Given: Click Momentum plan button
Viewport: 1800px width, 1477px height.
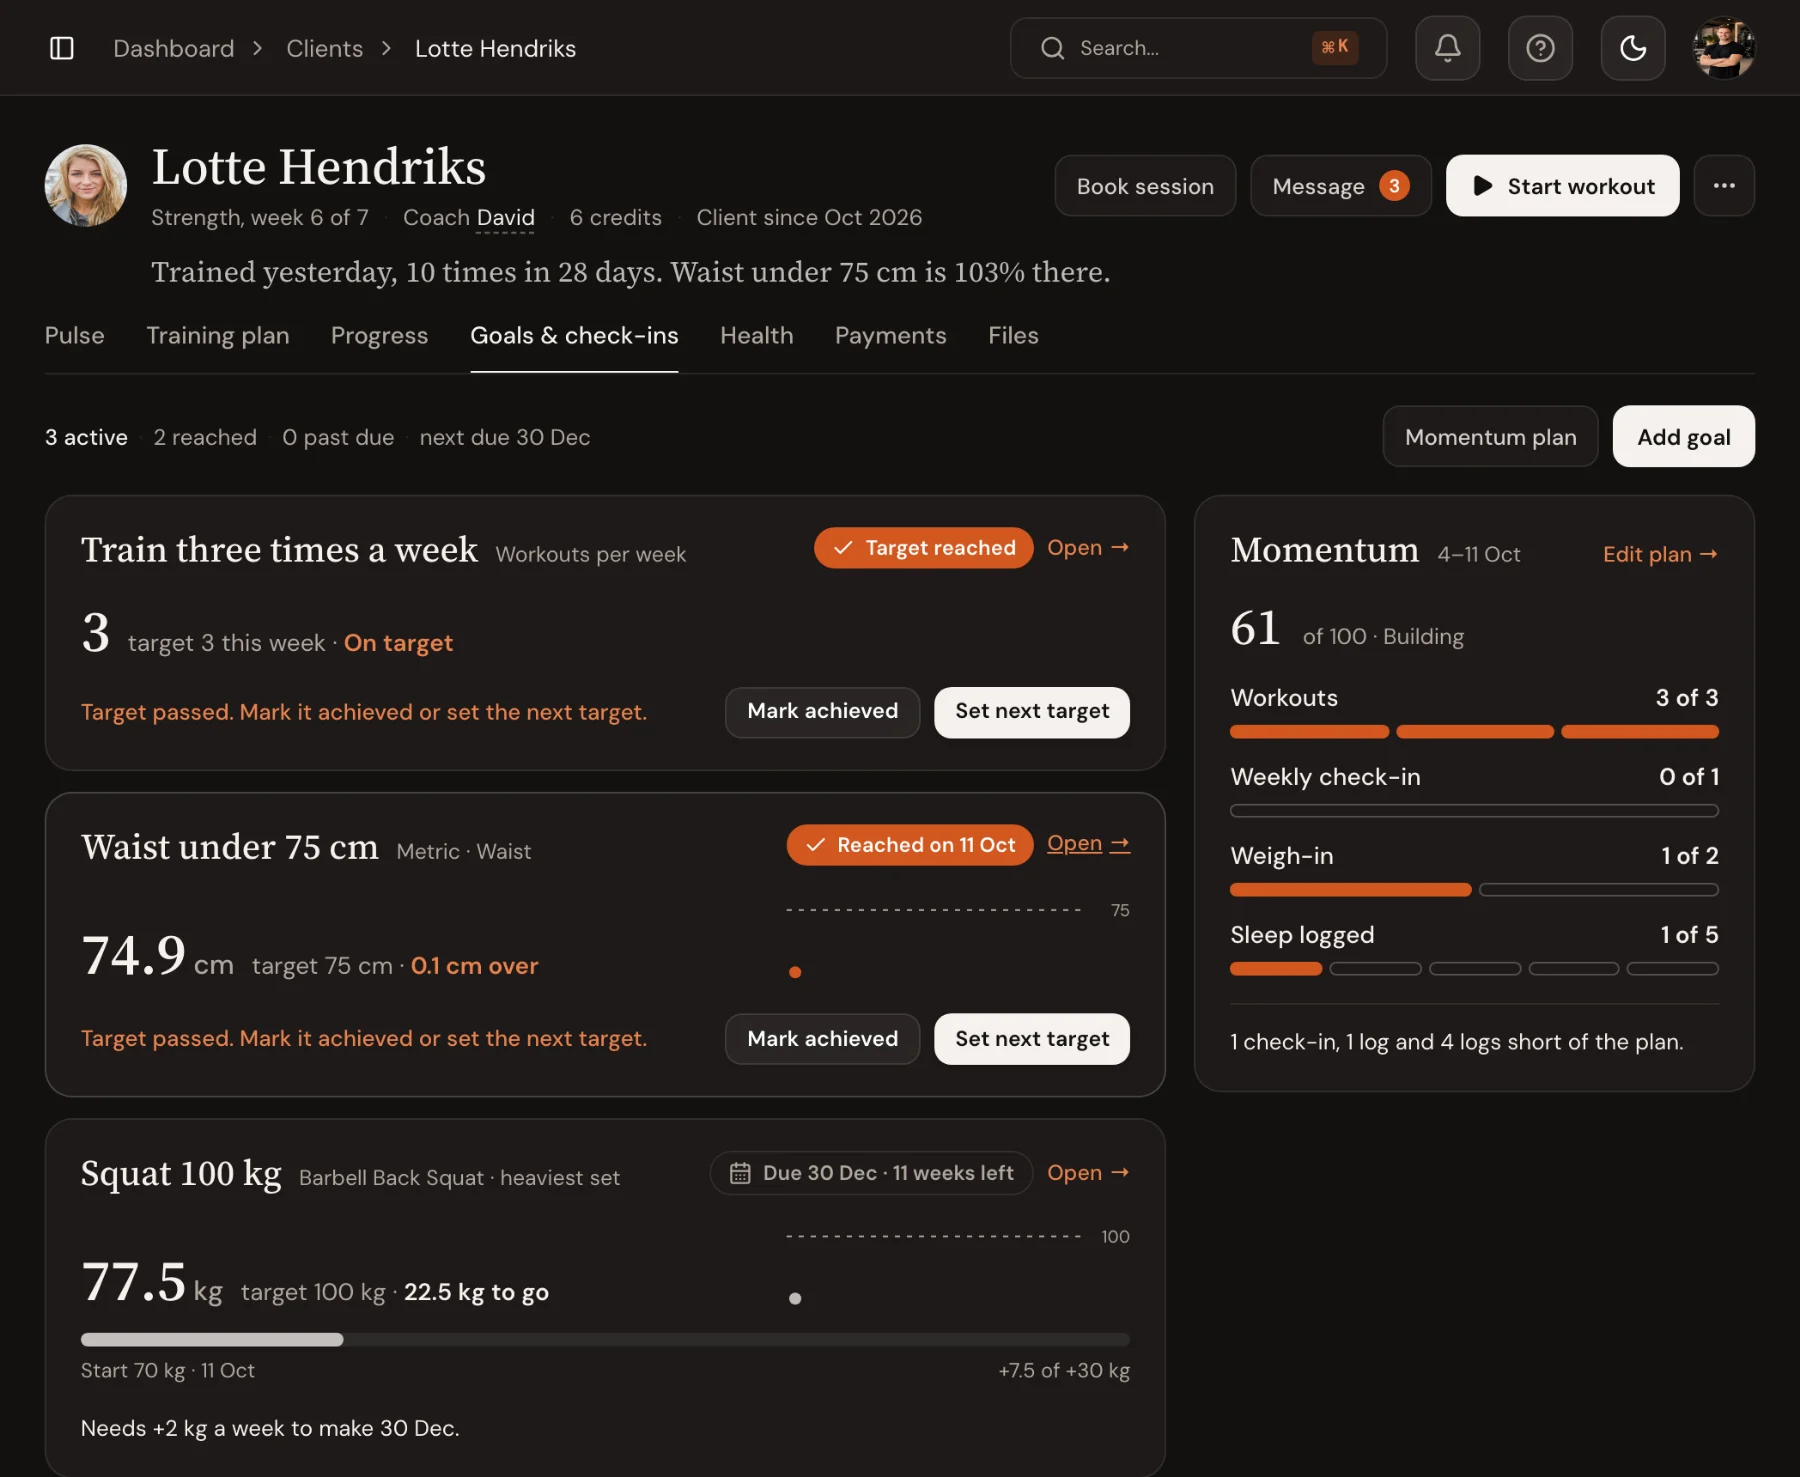Looking at the screenshot, I should (x=1490, y=437).
